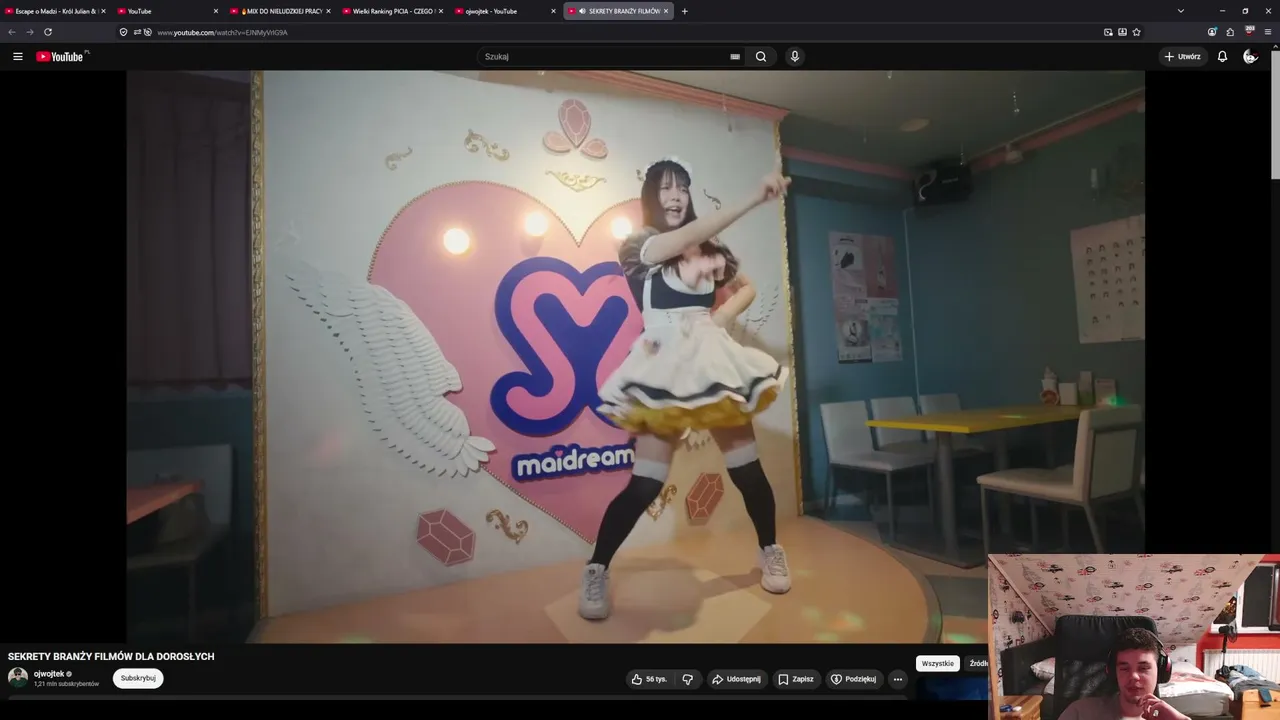The height and width of the screenshot is (720, 1280).
Task: Click the 'Utwórz' create button
Action: tap(1182, 57)
